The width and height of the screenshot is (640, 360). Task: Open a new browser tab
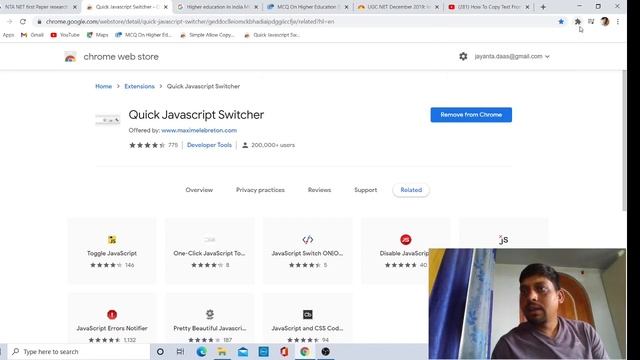point(543,7)
